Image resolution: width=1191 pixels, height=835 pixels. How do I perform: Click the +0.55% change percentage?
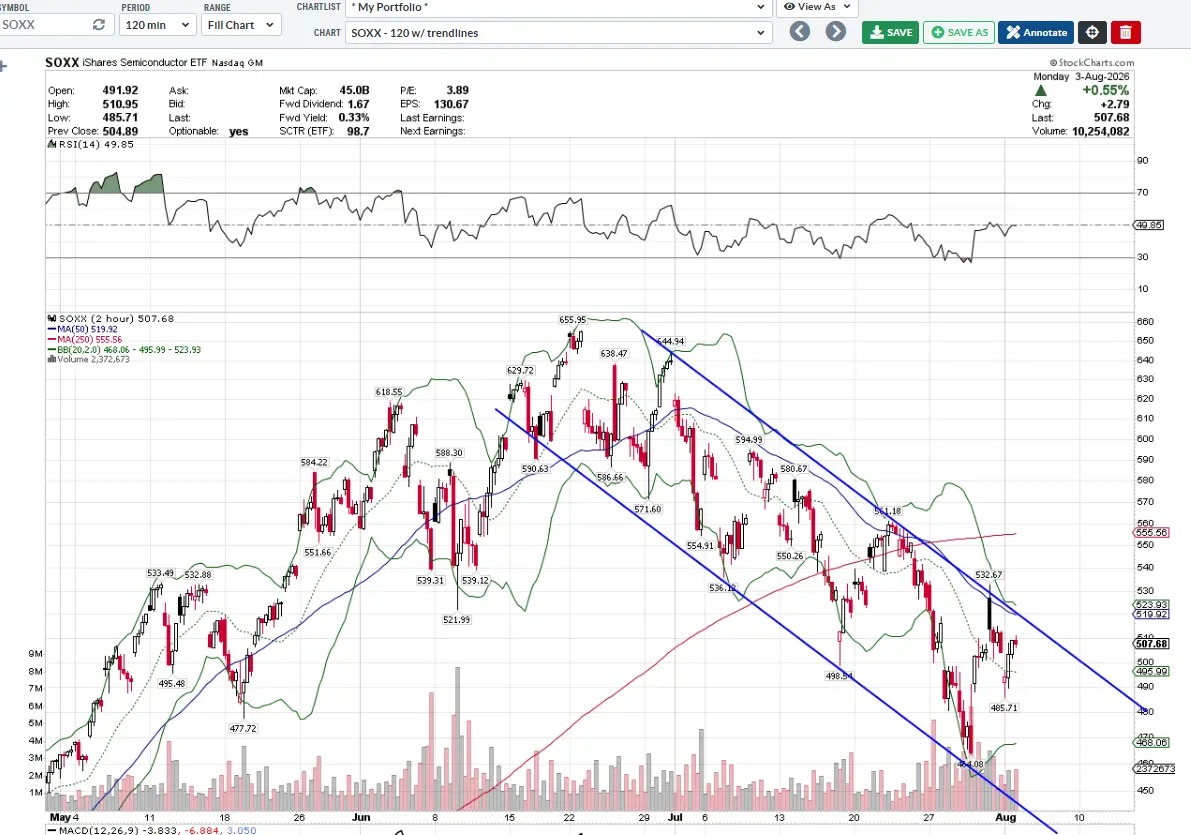click(x=1105, y=90)
